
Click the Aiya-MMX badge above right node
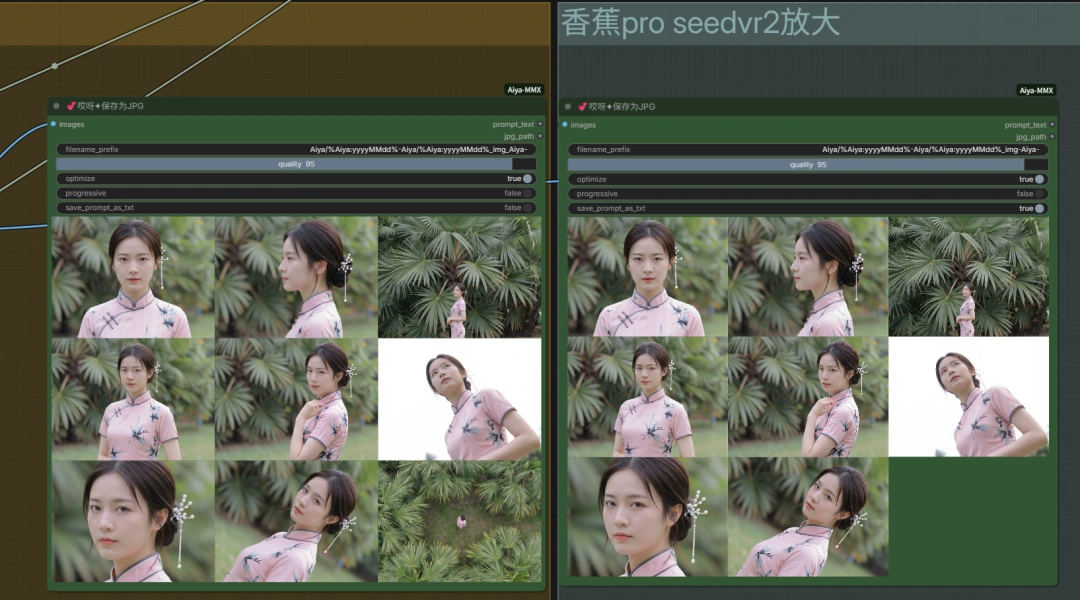pyautogui.click(x=1036, y=90)
